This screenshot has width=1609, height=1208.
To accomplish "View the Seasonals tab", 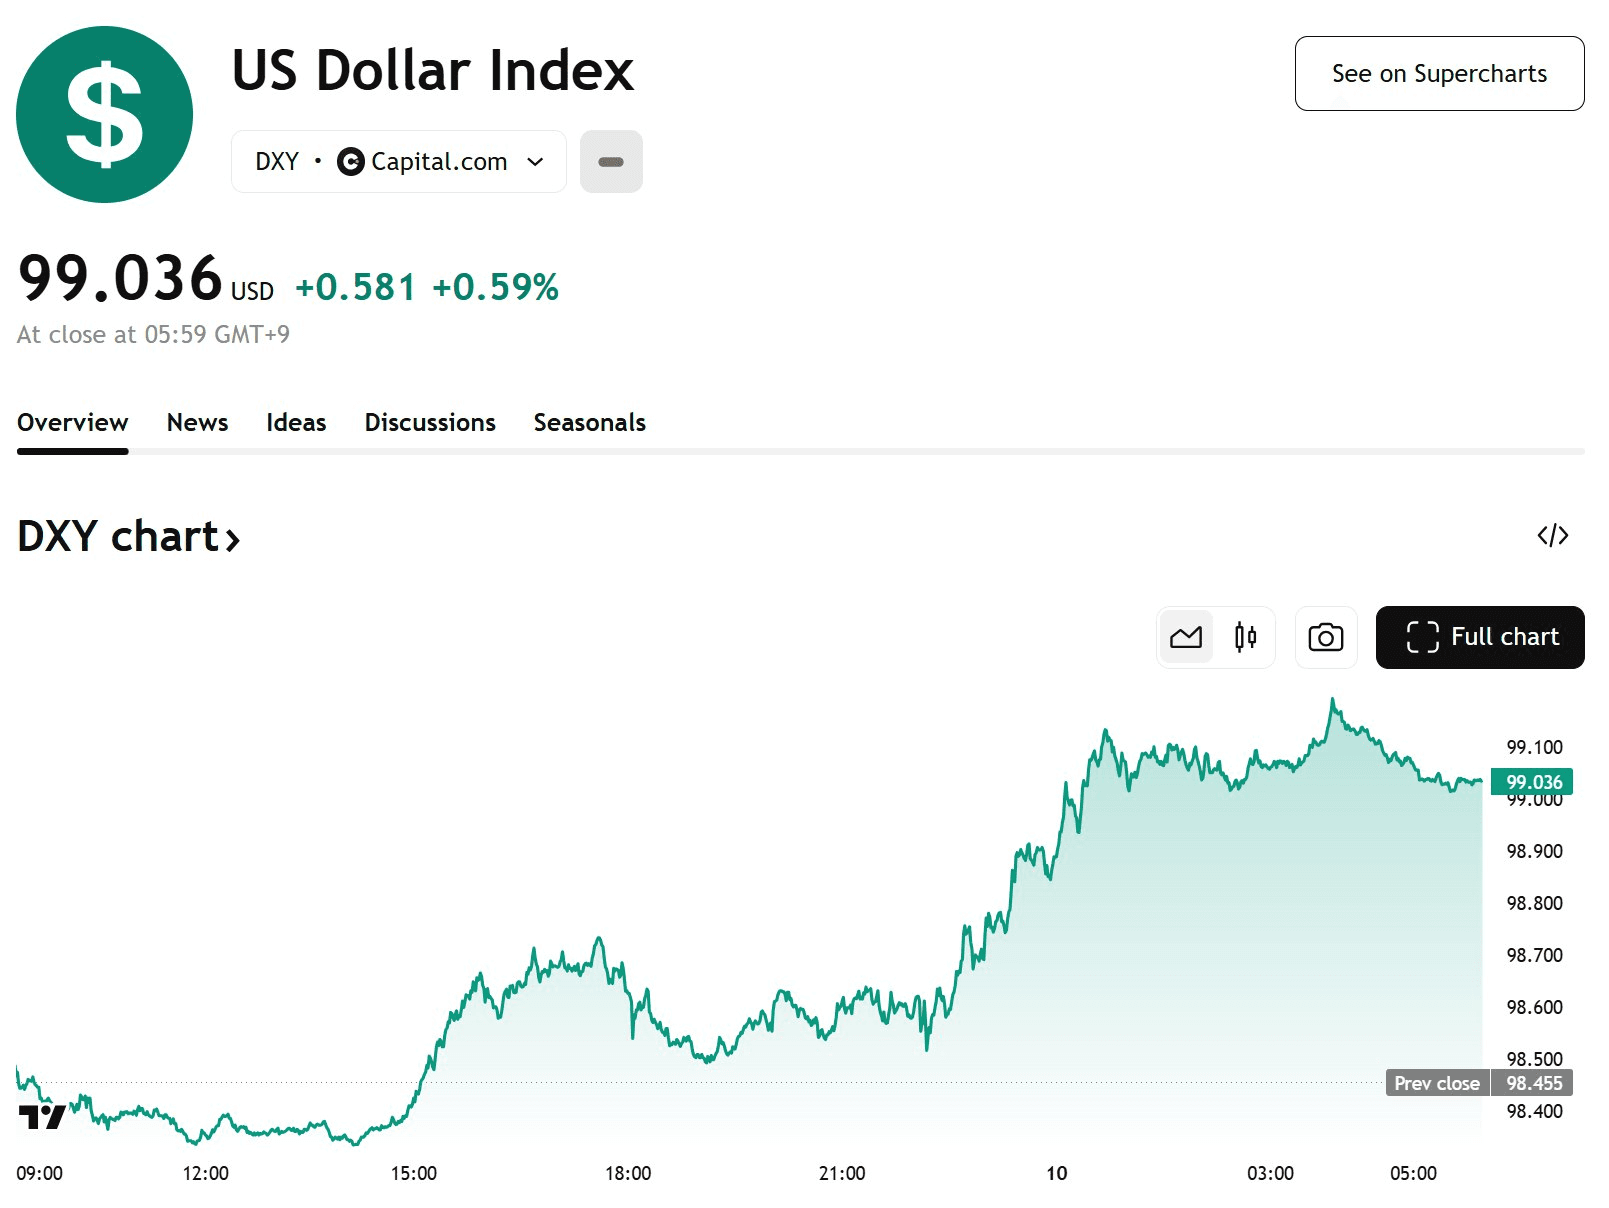I will [x=589, y=423].
